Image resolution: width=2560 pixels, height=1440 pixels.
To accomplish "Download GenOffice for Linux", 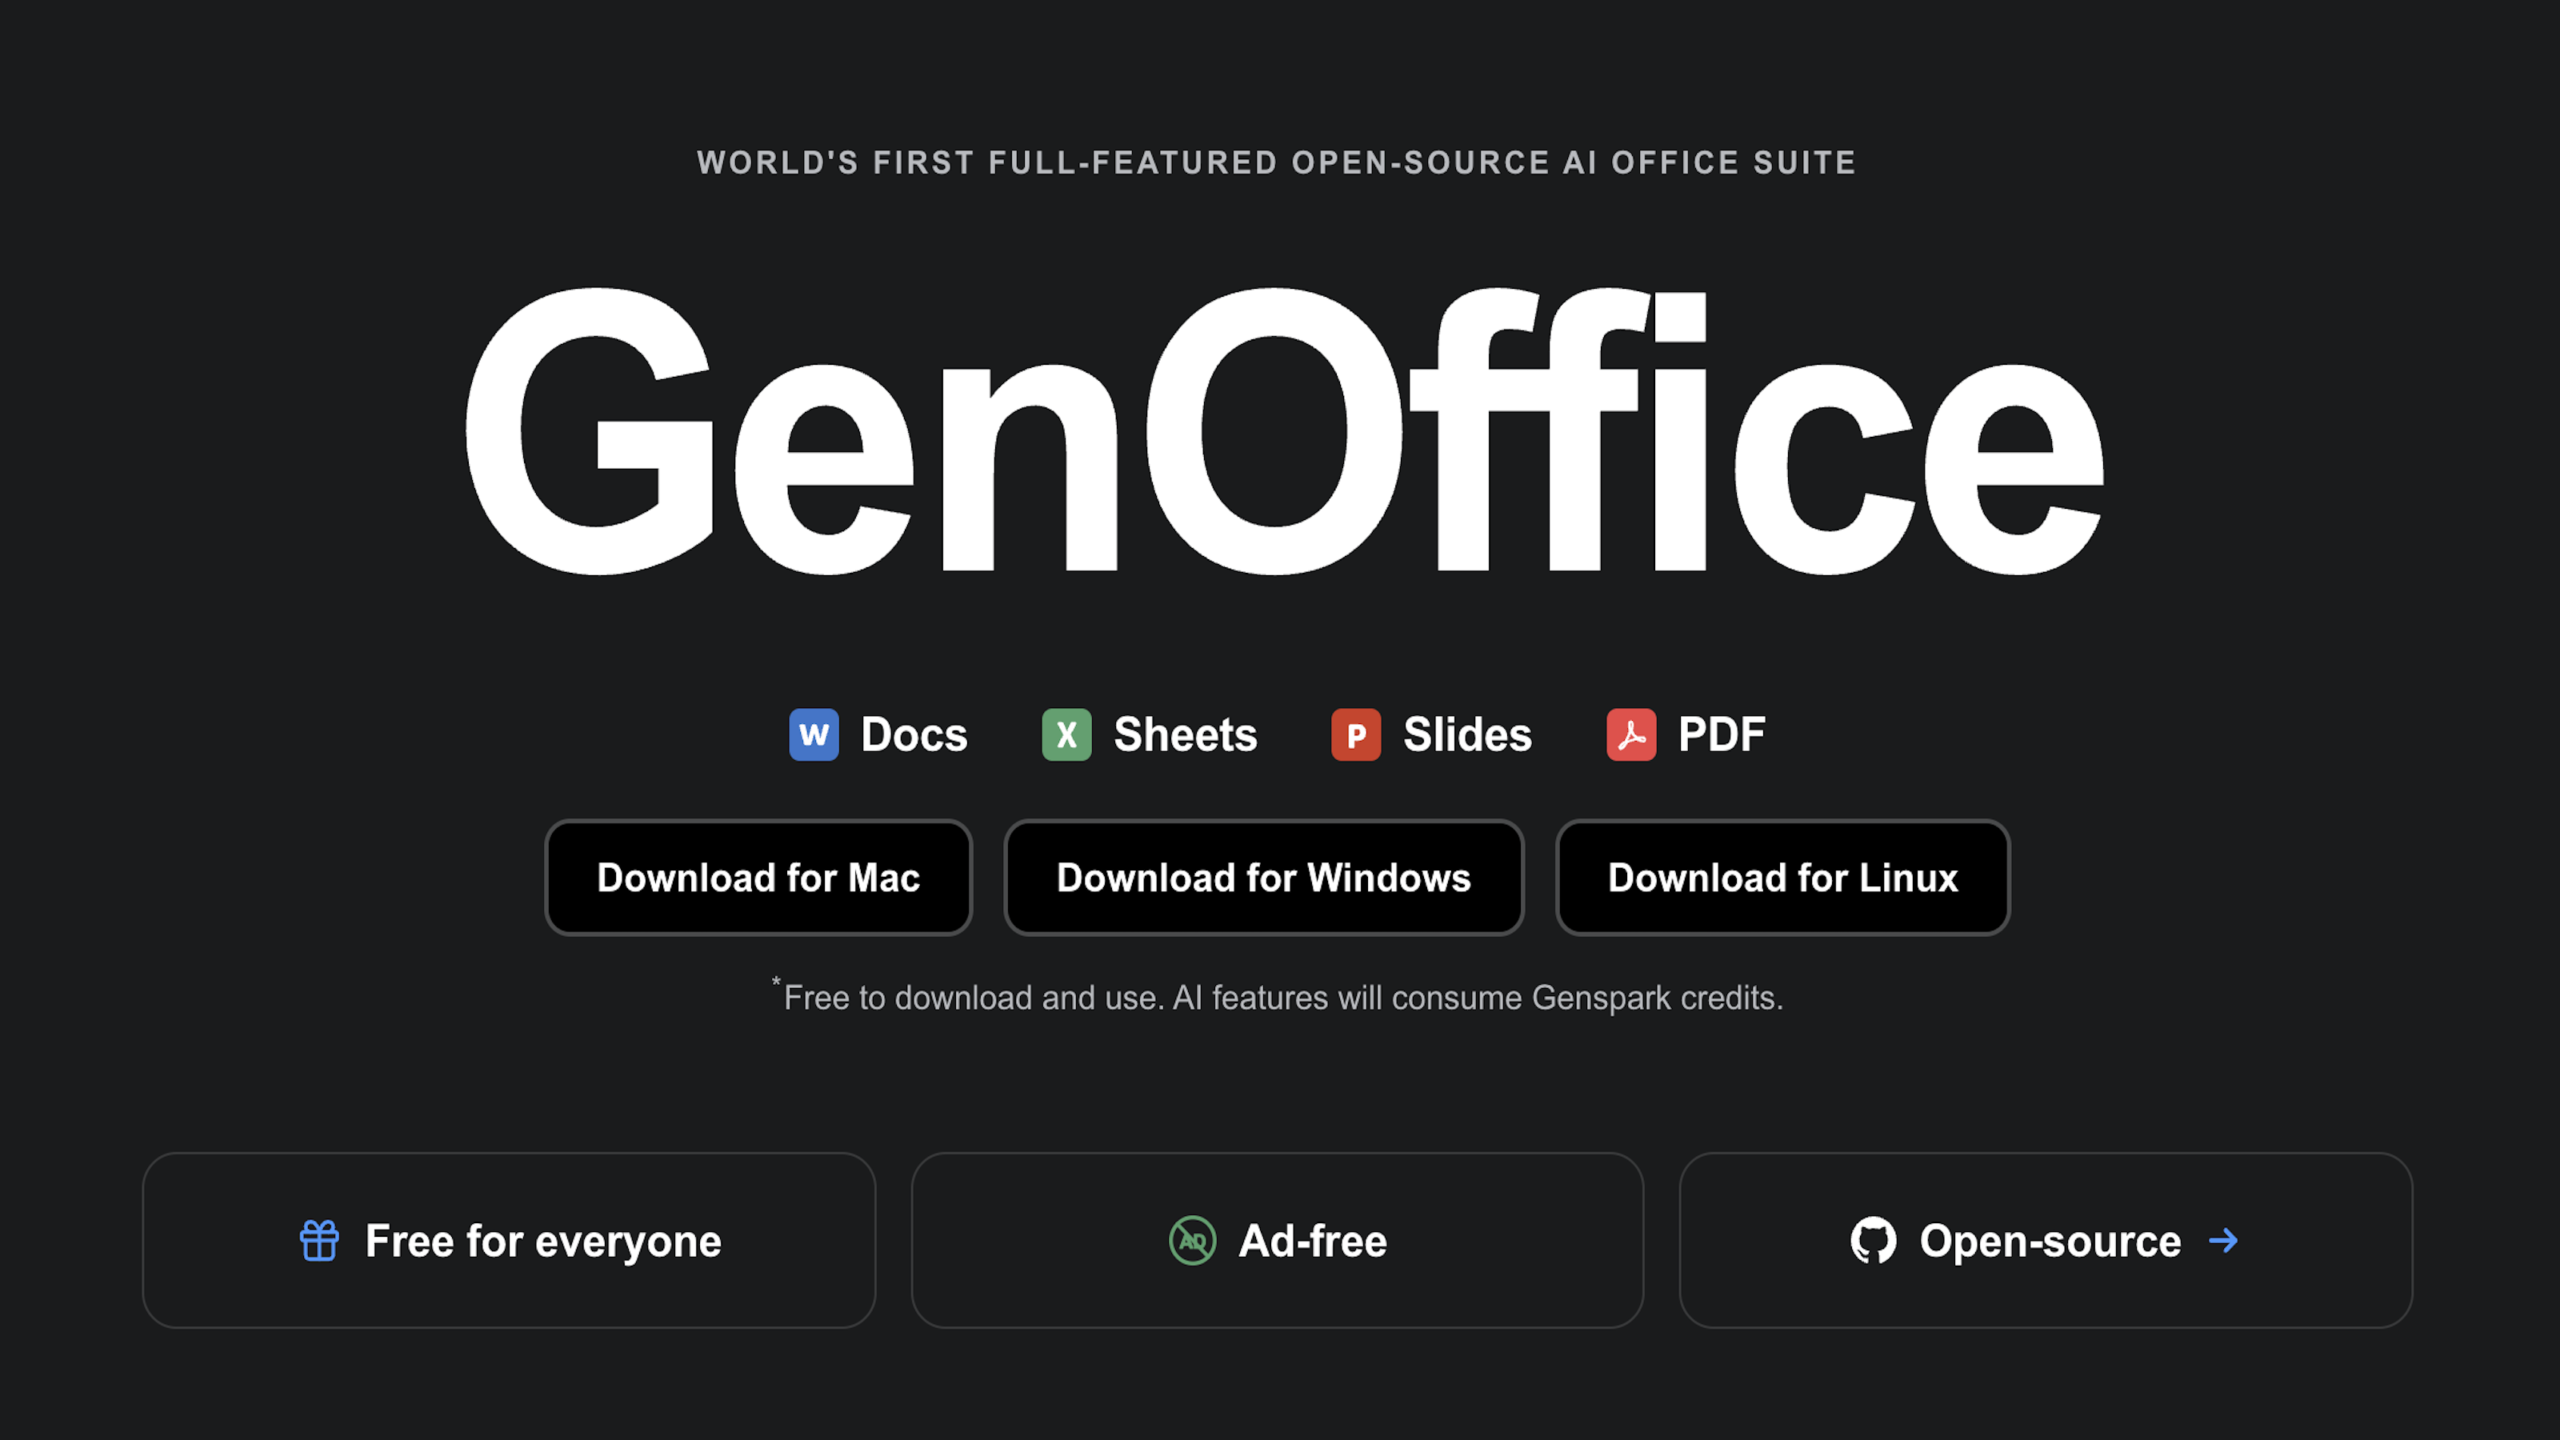I will [1782, 877].
